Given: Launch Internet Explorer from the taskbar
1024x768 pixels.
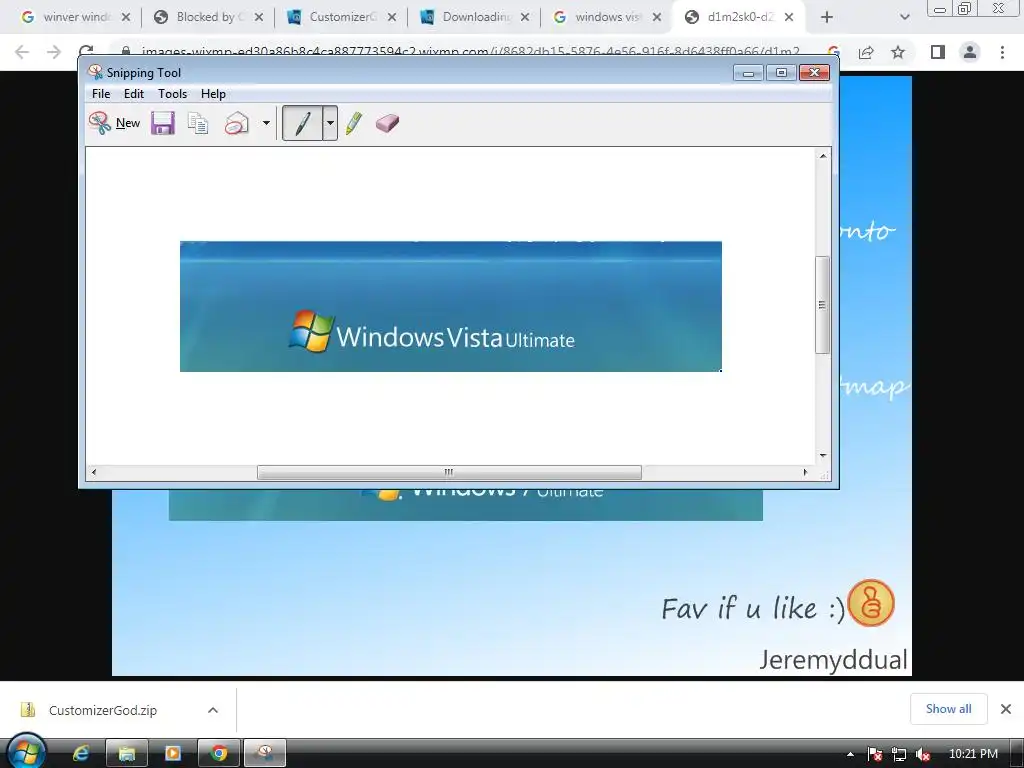Looking at the screenshot, I should (80, 753).
